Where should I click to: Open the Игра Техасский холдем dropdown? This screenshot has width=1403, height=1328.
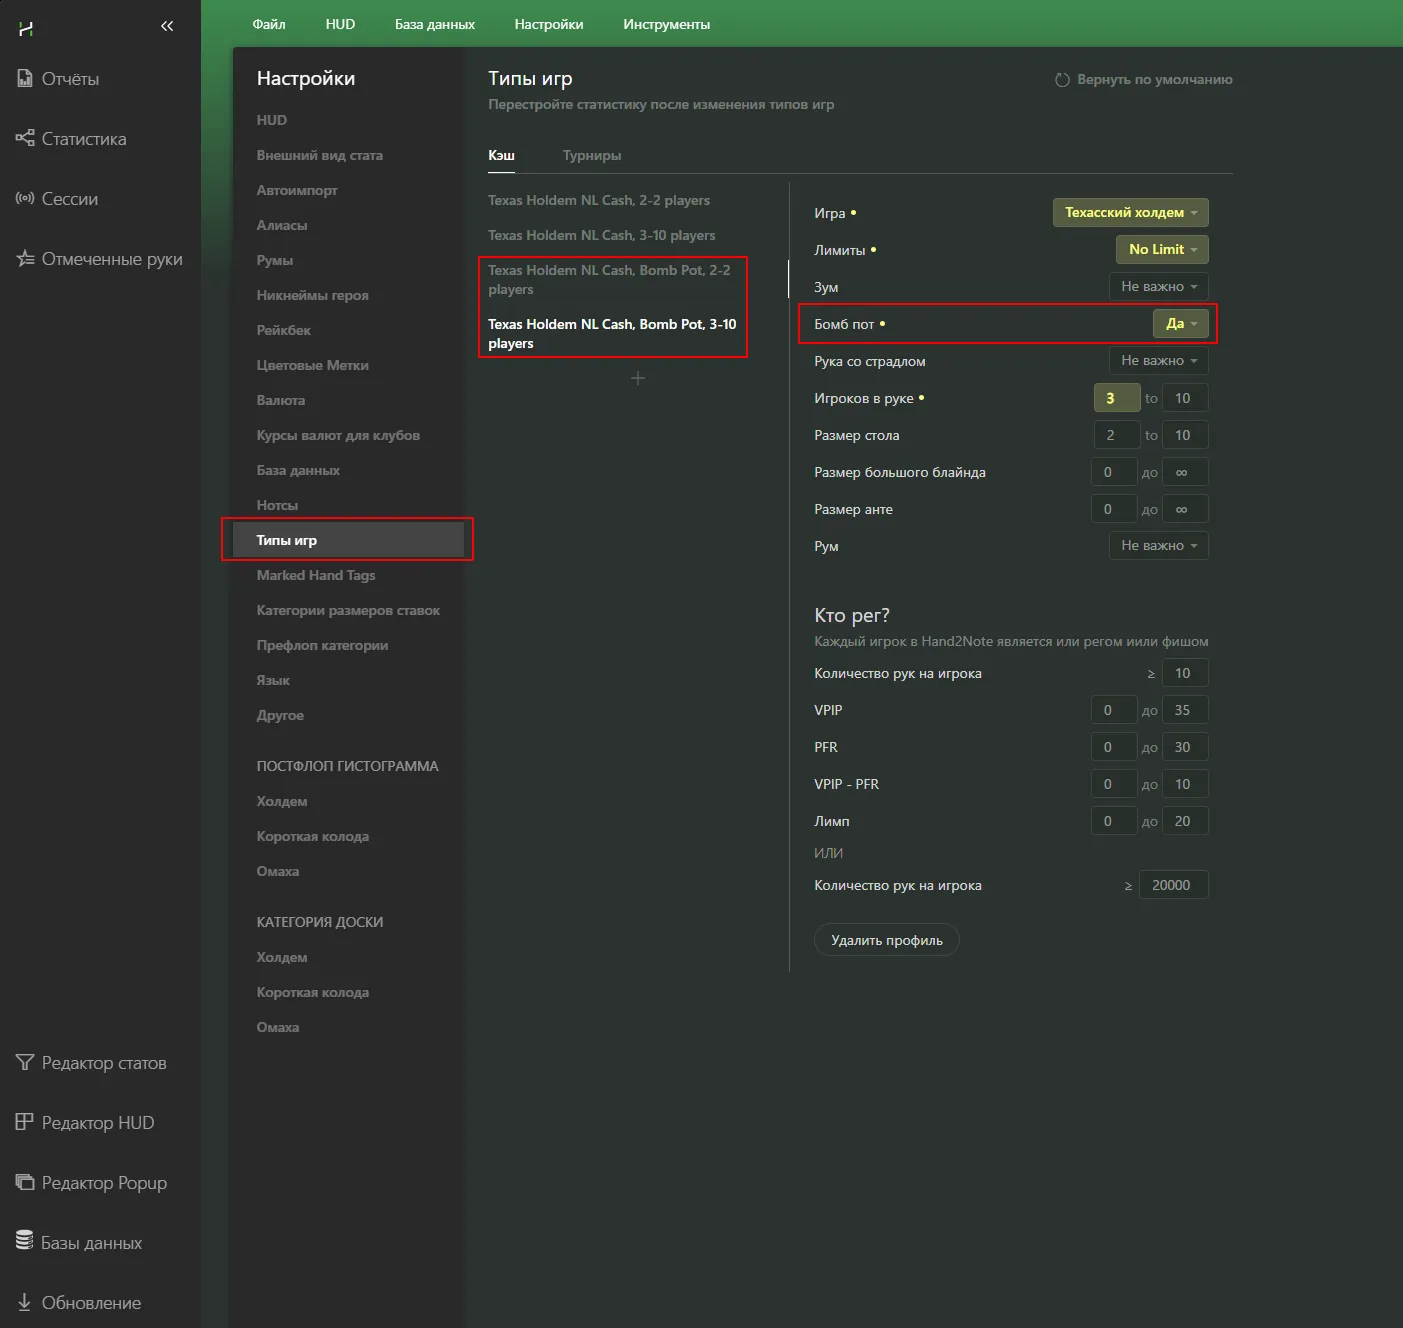click(1130, 213)
